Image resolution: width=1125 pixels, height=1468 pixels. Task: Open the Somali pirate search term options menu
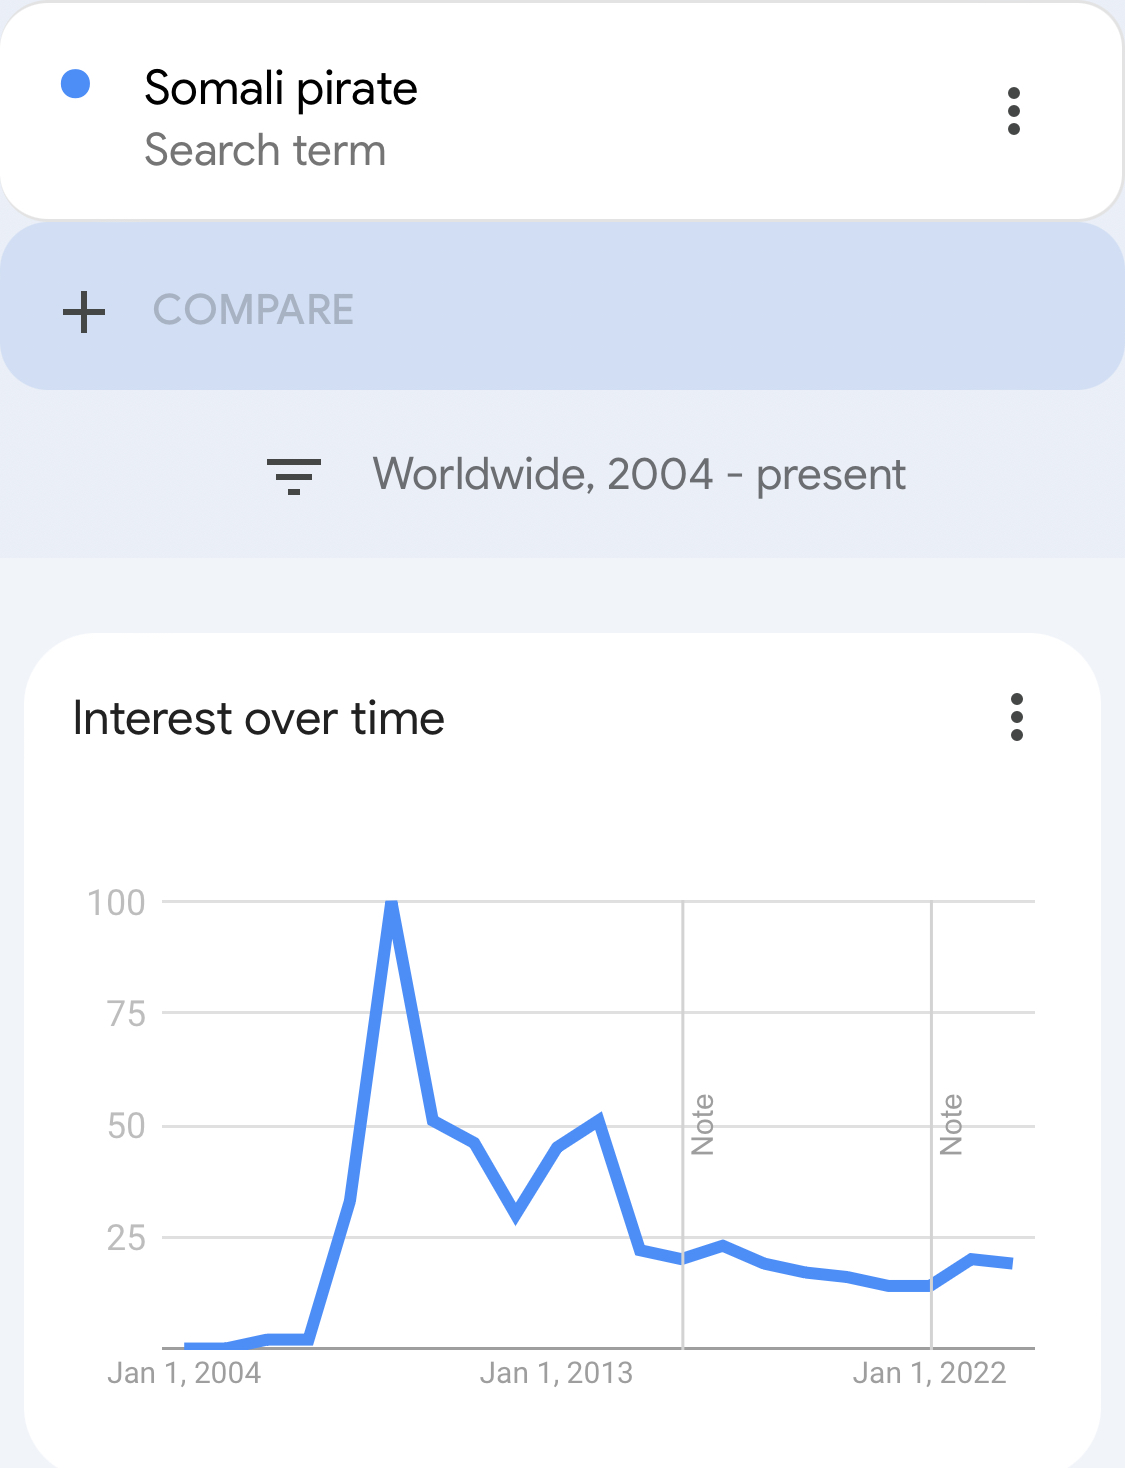[1014, 111]
